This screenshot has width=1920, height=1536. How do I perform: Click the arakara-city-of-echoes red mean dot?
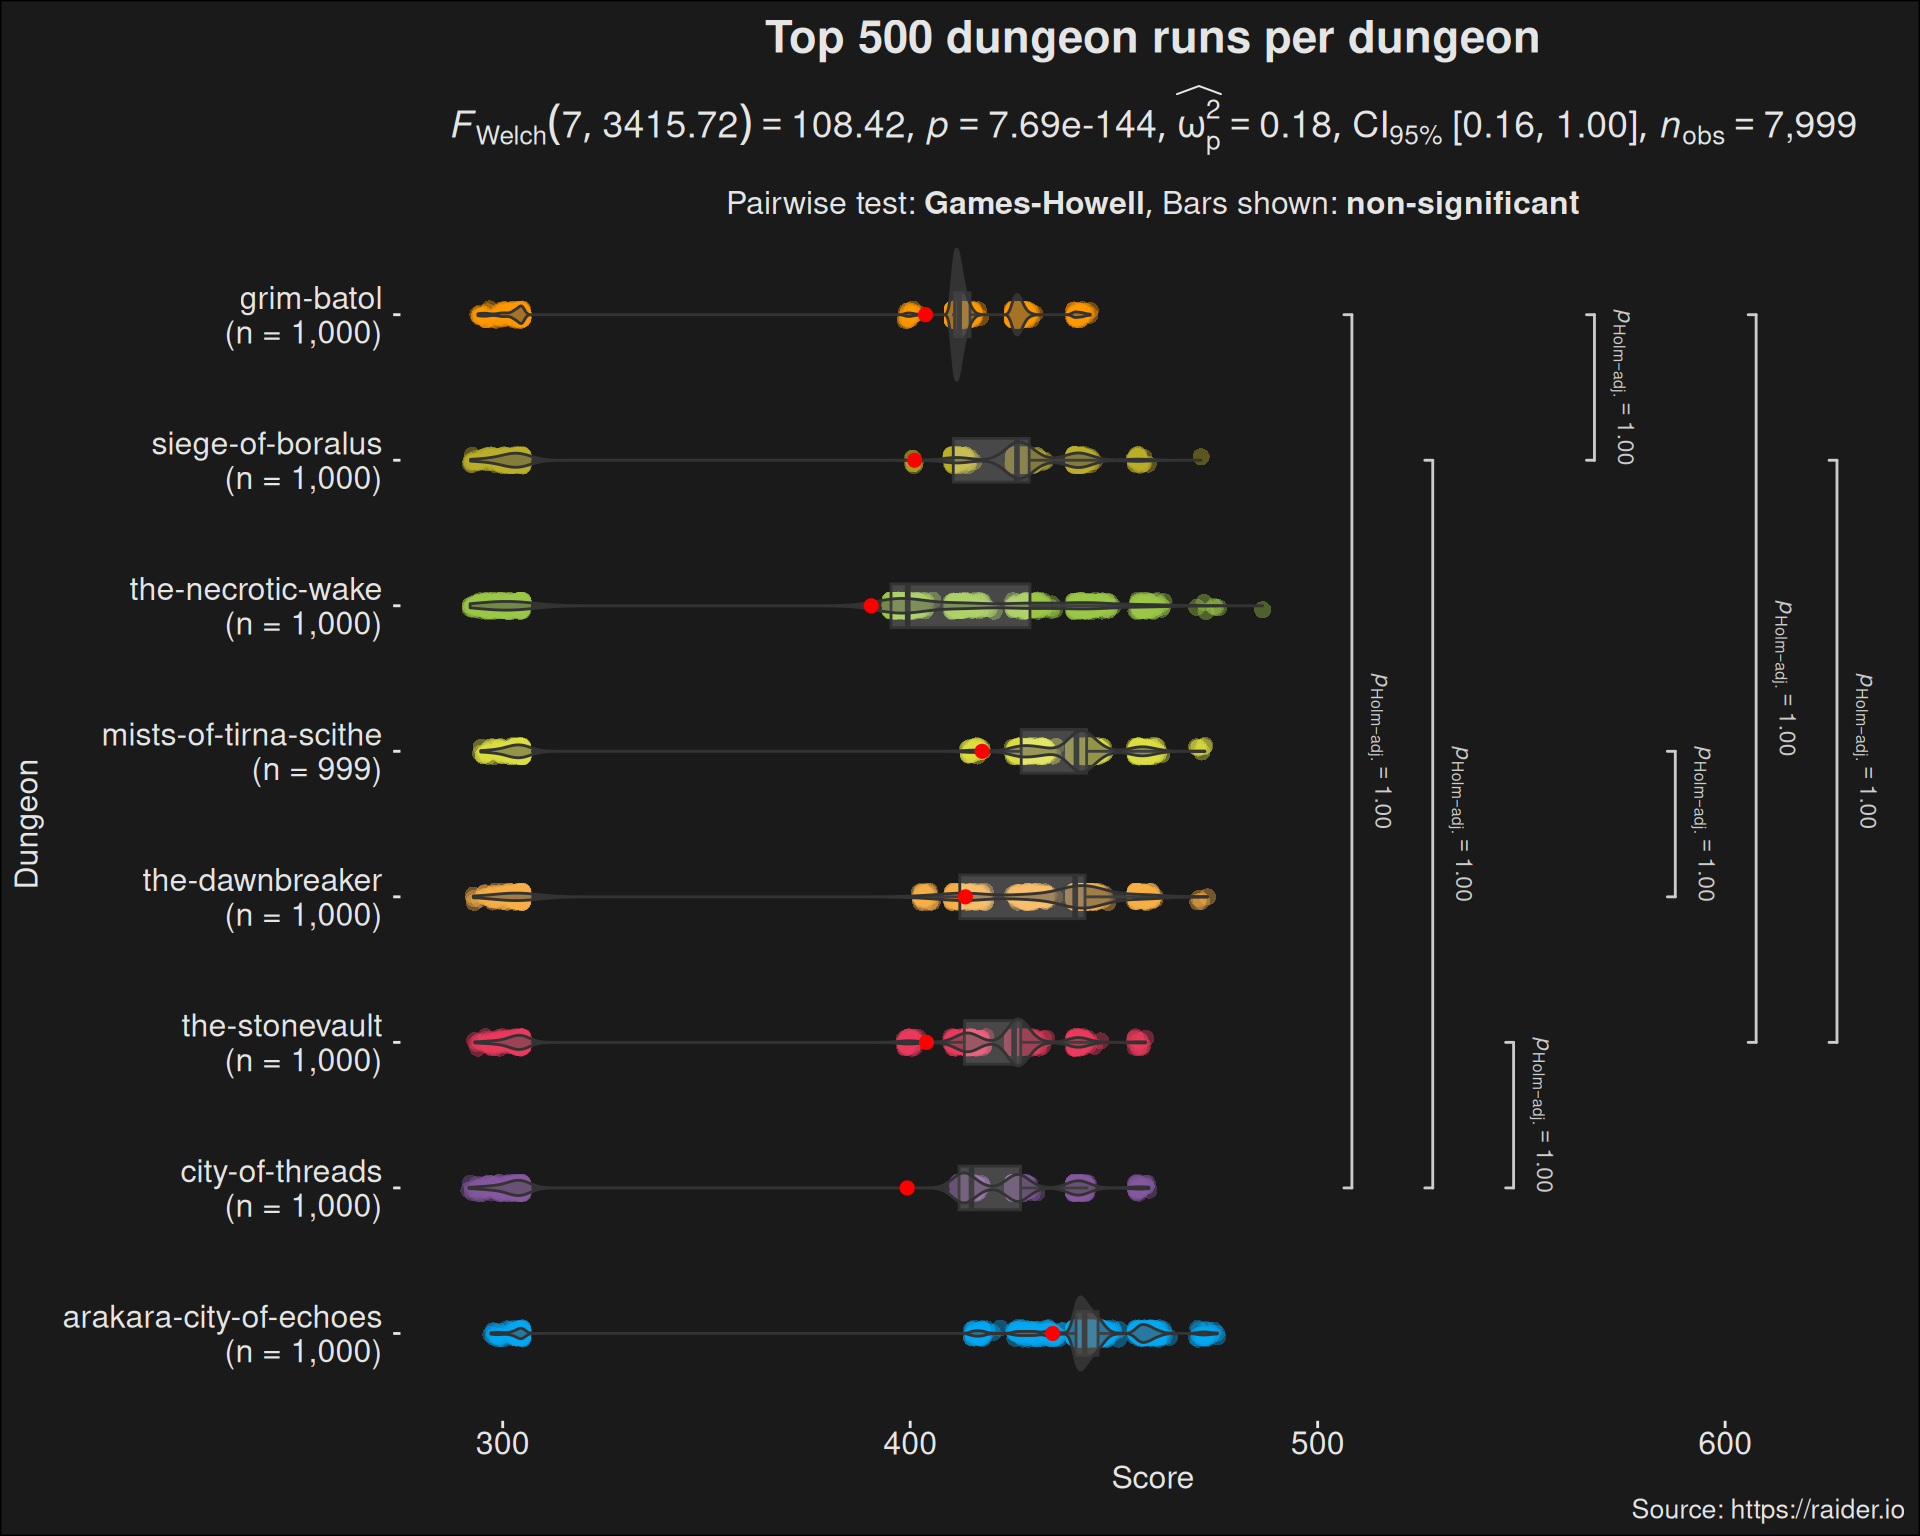click(x=1052, y=1333)
